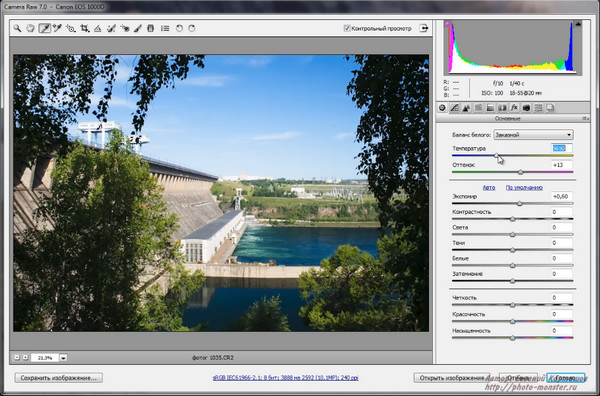600x396 pixels.
Task: Click the Температура value field
Action: point(562,148)
